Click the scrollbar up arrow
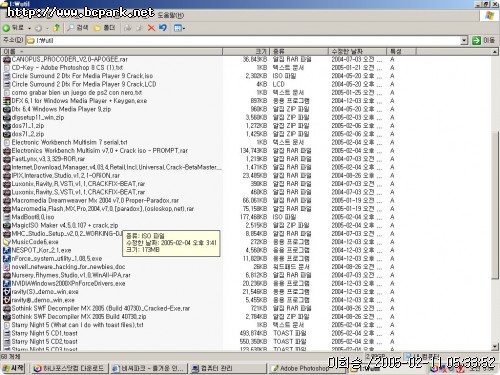500x375 pixels. tap(495, 52)
